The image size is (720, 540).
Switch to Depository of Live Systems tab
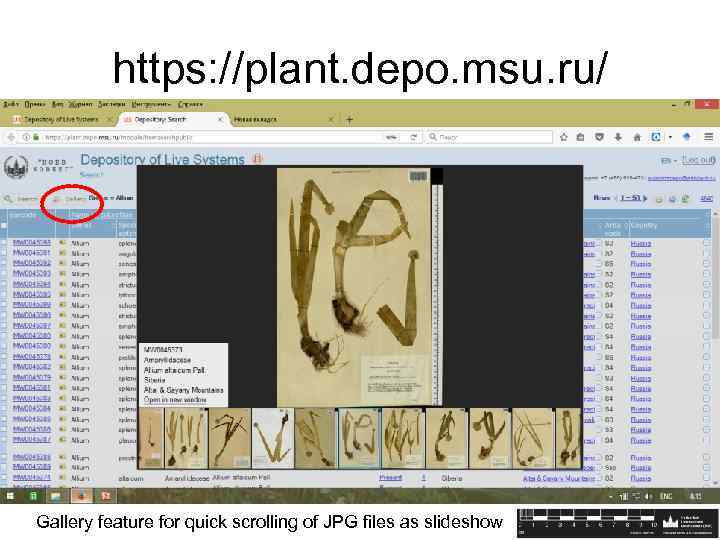pyautogui.click(x=60, y=119)
